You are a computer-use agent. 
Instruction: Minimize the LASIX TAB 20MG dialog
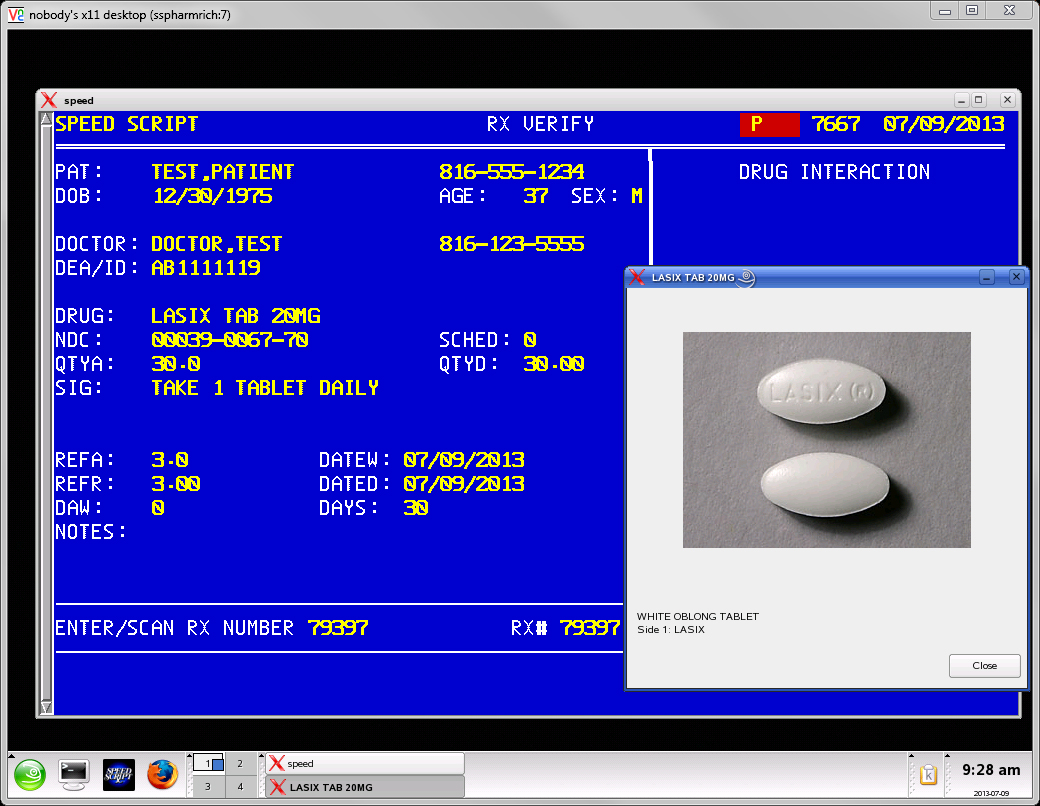[987, 277]
